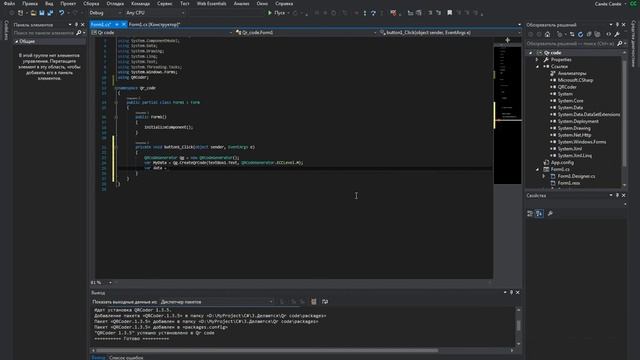Toggle word wrap in Output panel
Viewport: 640px width, 360px height.
coord(324,302)
